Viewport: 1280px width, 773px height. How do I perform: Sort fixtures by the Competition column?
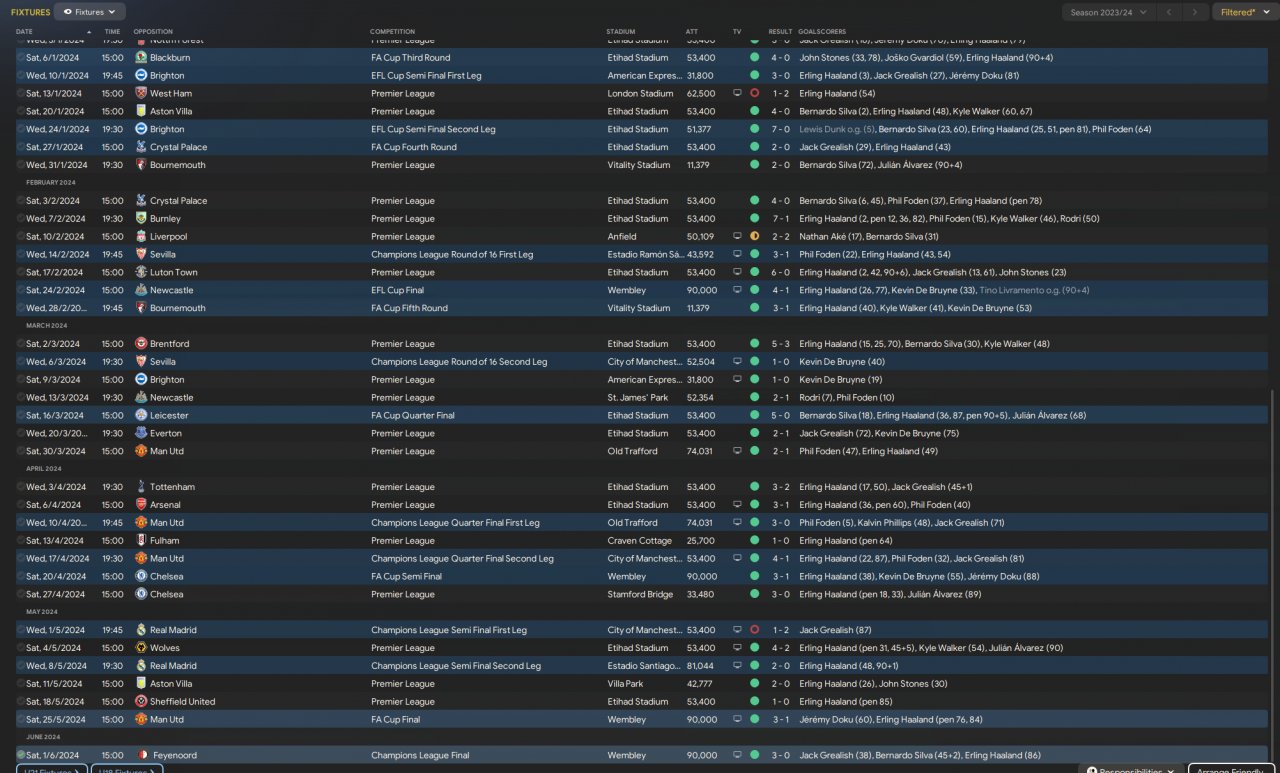[x=392, y=32]
